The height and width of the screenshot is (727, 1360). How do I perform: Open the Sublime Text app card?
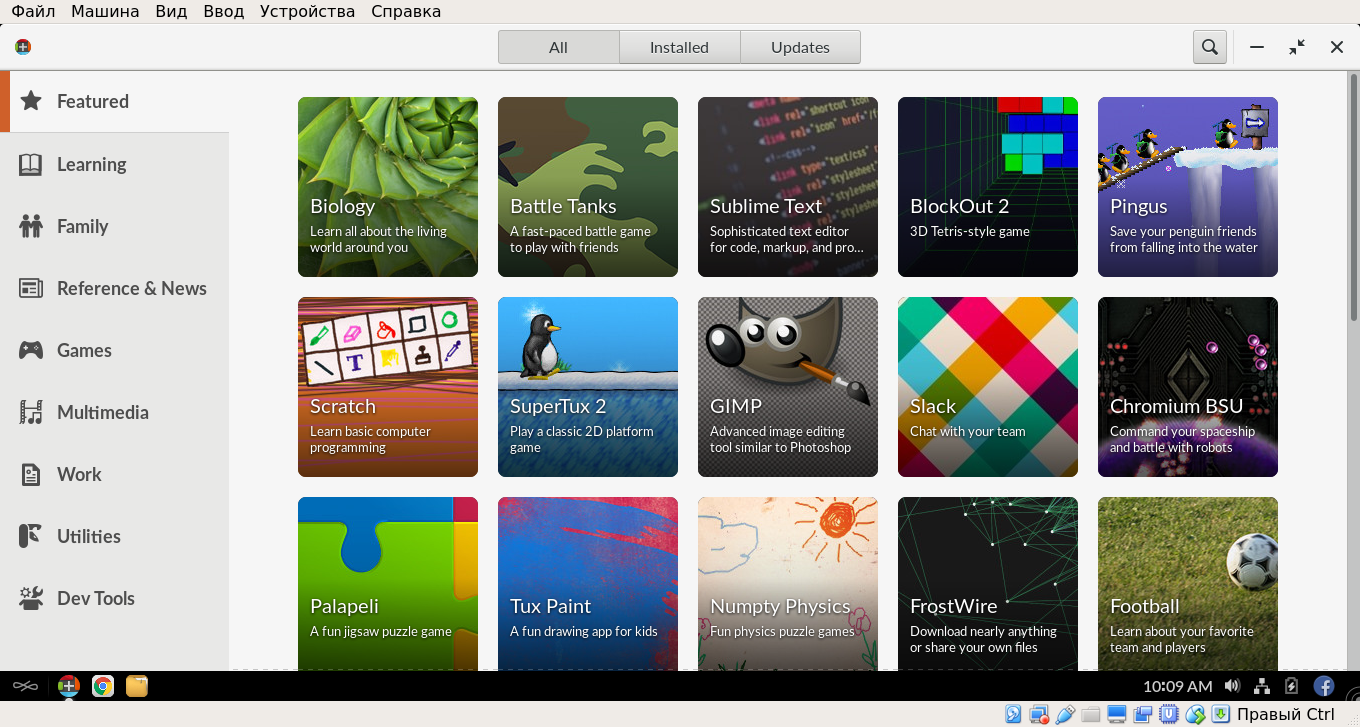(788, 187)
